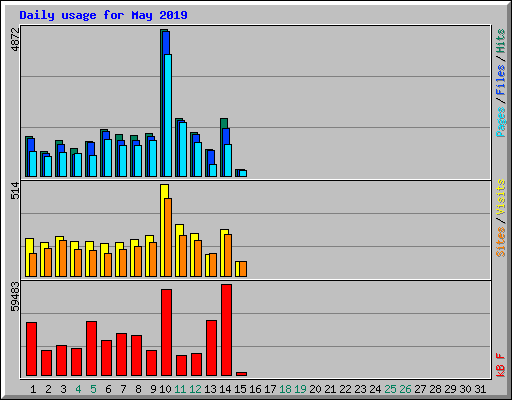Click green day 12 on the x-axis

pos(195,389)
